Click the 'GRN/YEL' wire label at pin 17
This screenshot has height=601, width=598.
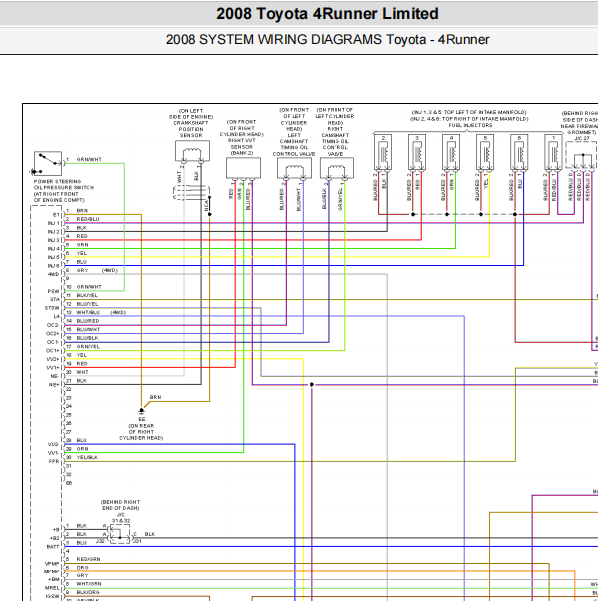(x=88, y=346)
